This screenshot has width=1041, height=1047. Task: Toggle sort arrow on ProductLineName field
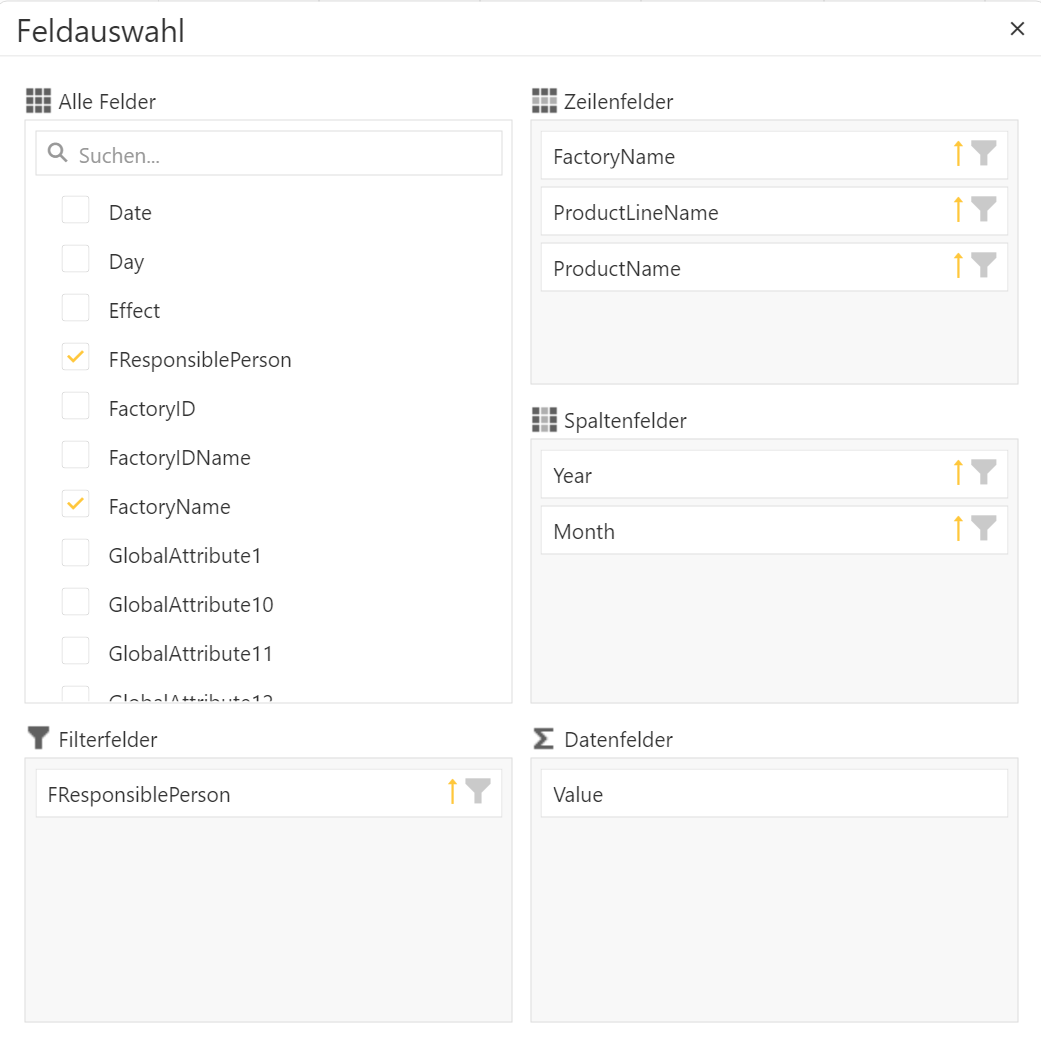pos(958,210)
